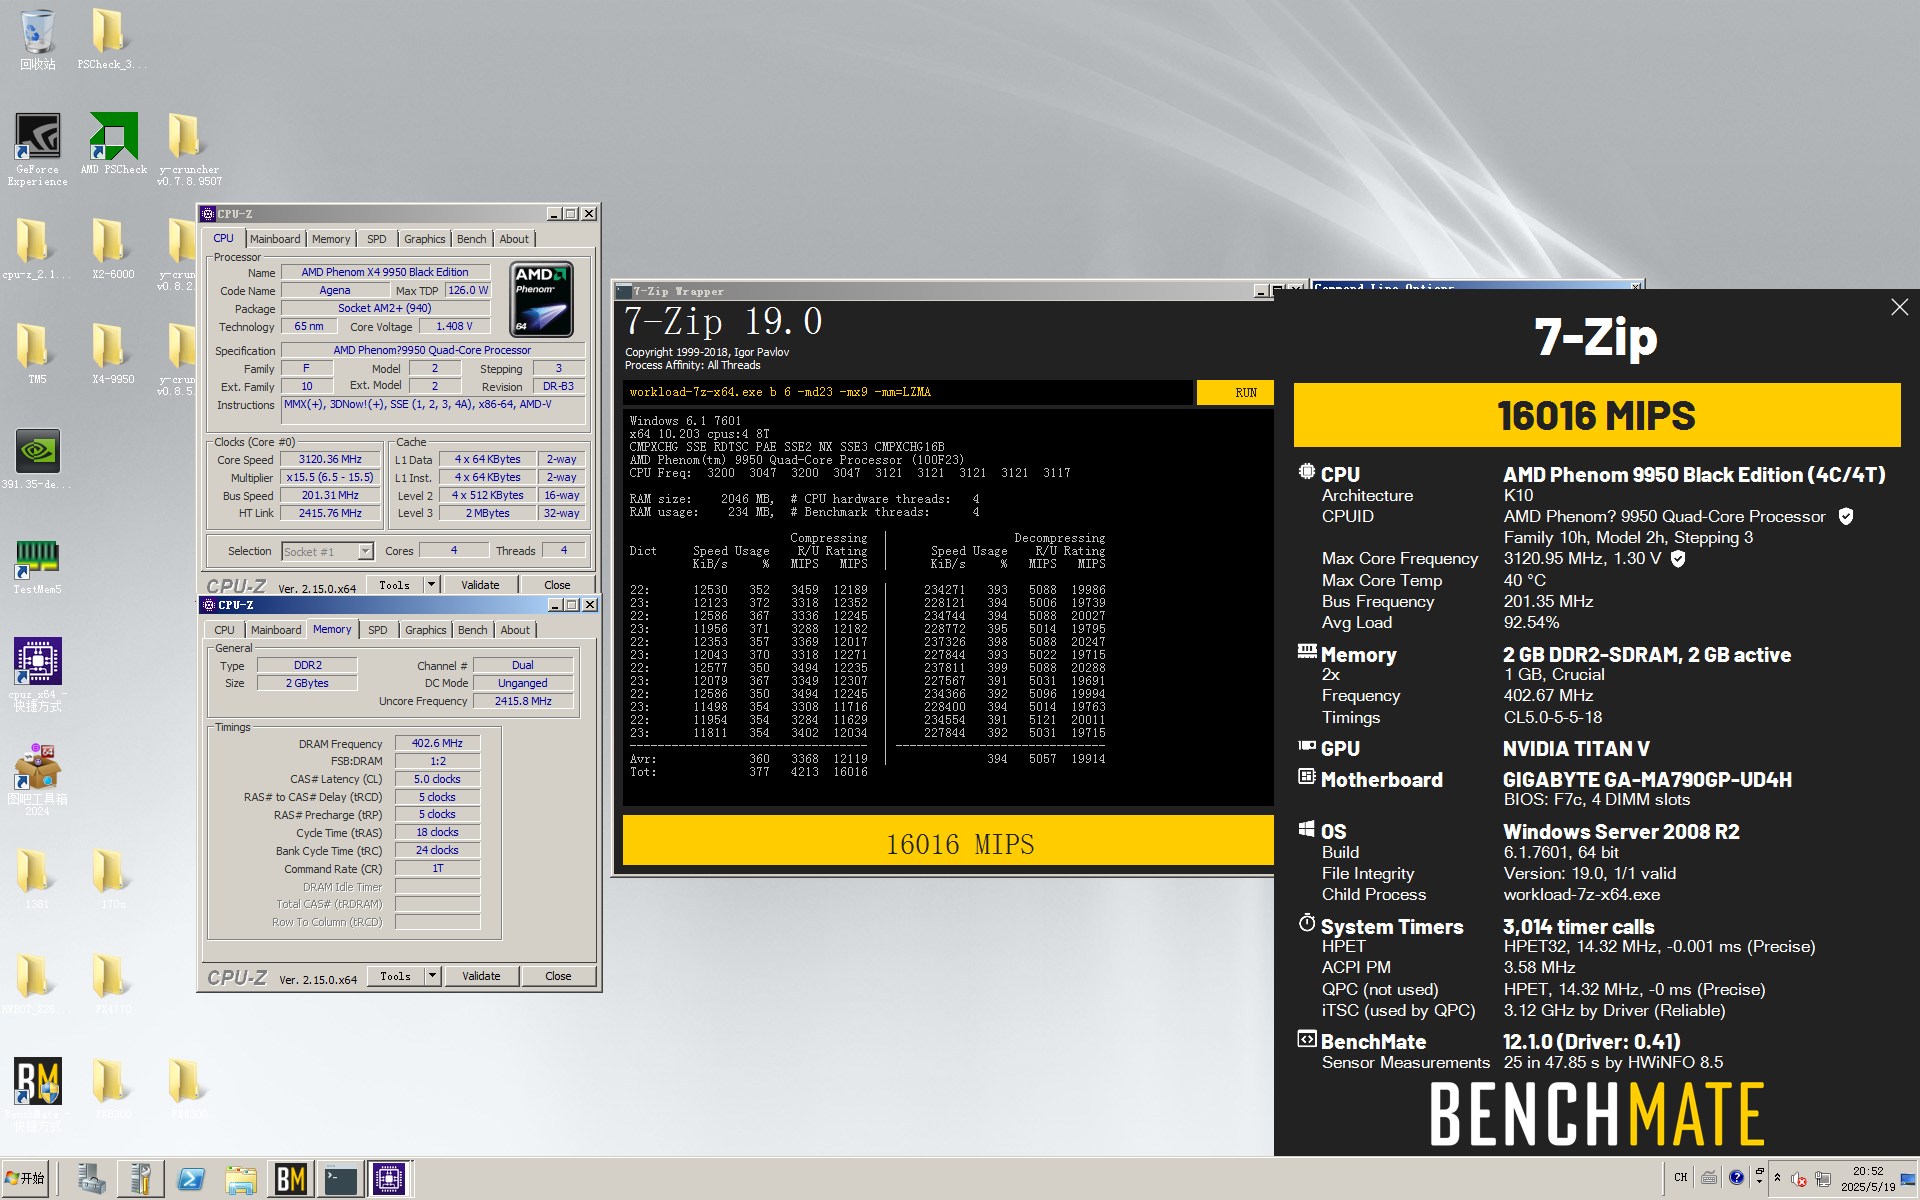Switch to CPU tab in lower CPU-Z window

(x=224, y=630)
